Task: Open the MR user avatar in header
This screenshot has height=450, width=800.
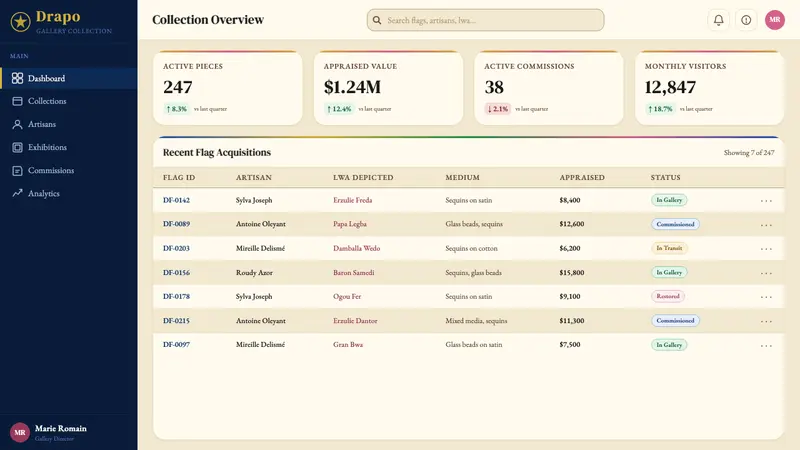Action: click(x=774, y=20)
